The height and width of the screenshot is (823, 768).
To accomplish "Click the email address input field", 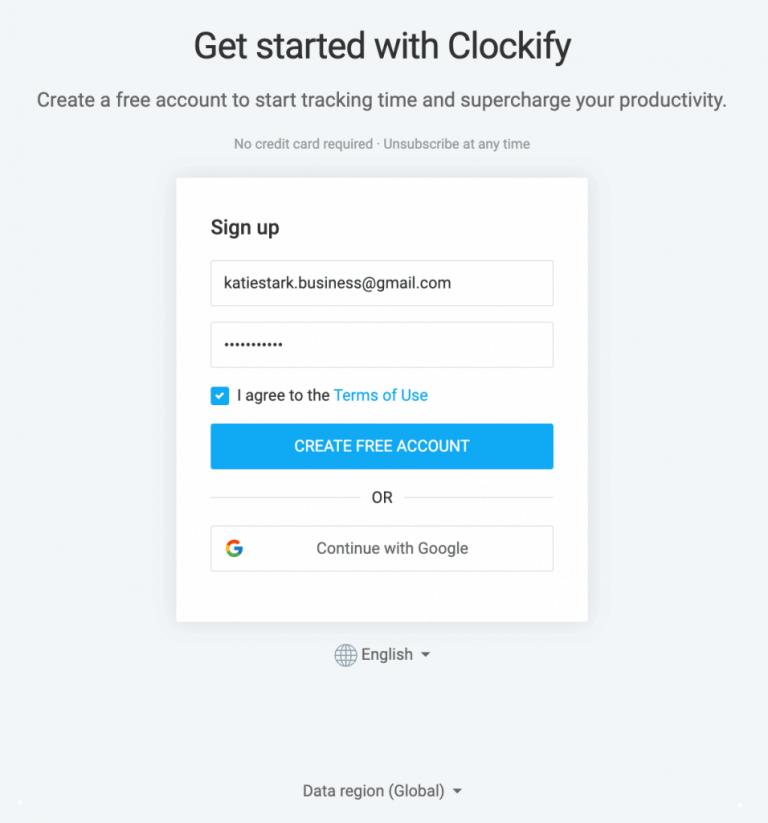I will click(382, 283).
